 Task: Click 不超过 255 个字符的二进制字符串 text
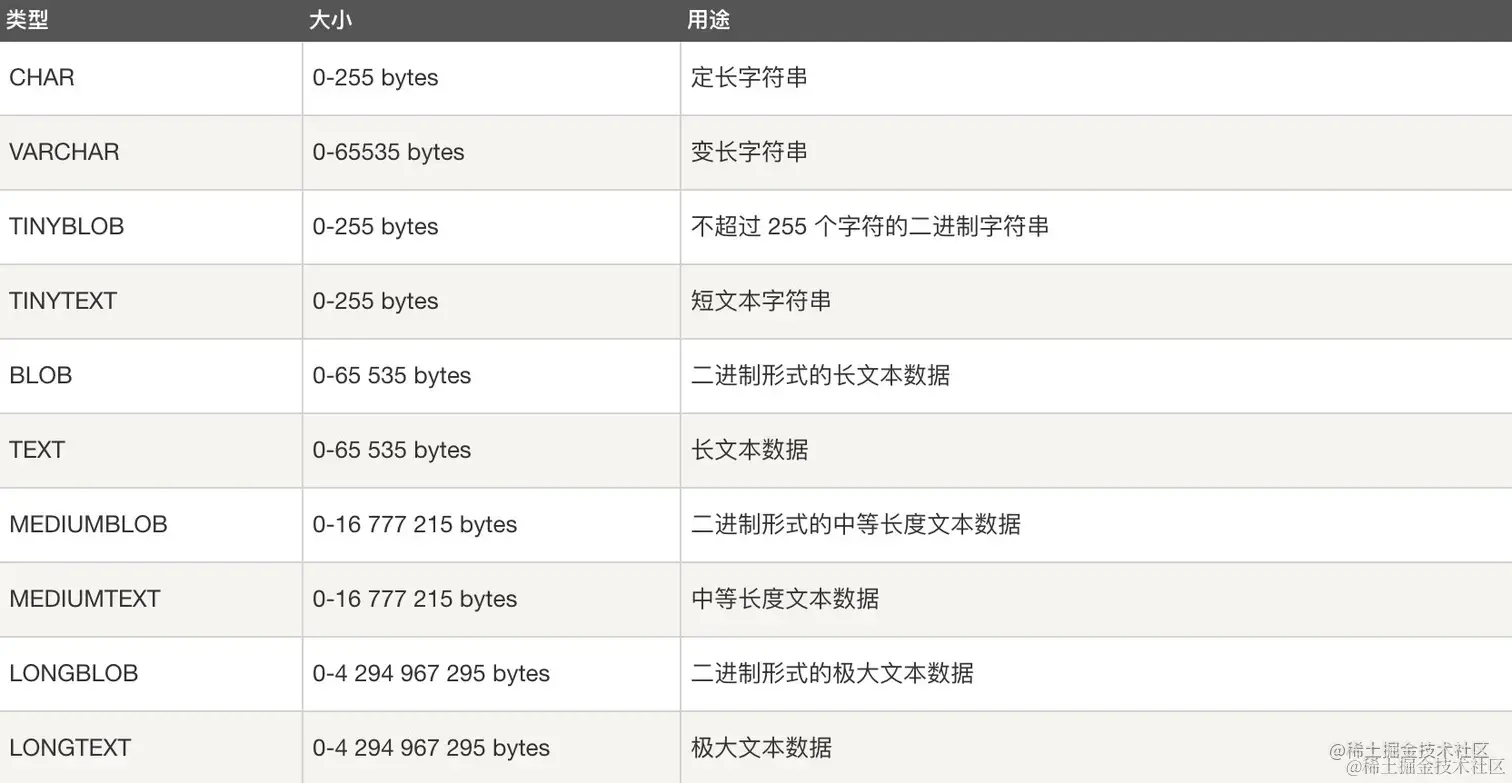coord(870,227)
